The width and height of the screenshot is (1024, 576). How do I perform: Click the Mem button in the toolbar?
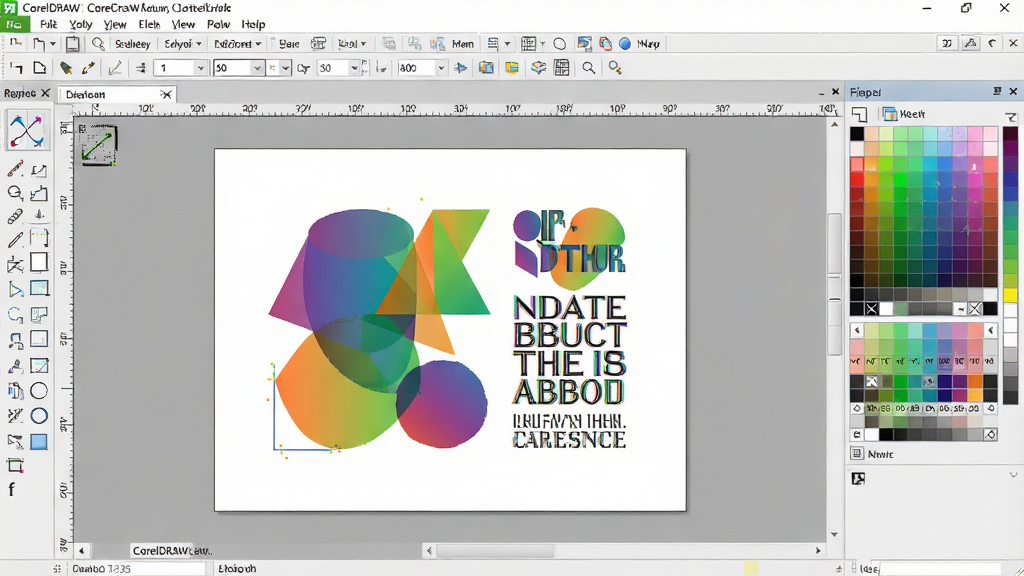[x=462, y=44]
